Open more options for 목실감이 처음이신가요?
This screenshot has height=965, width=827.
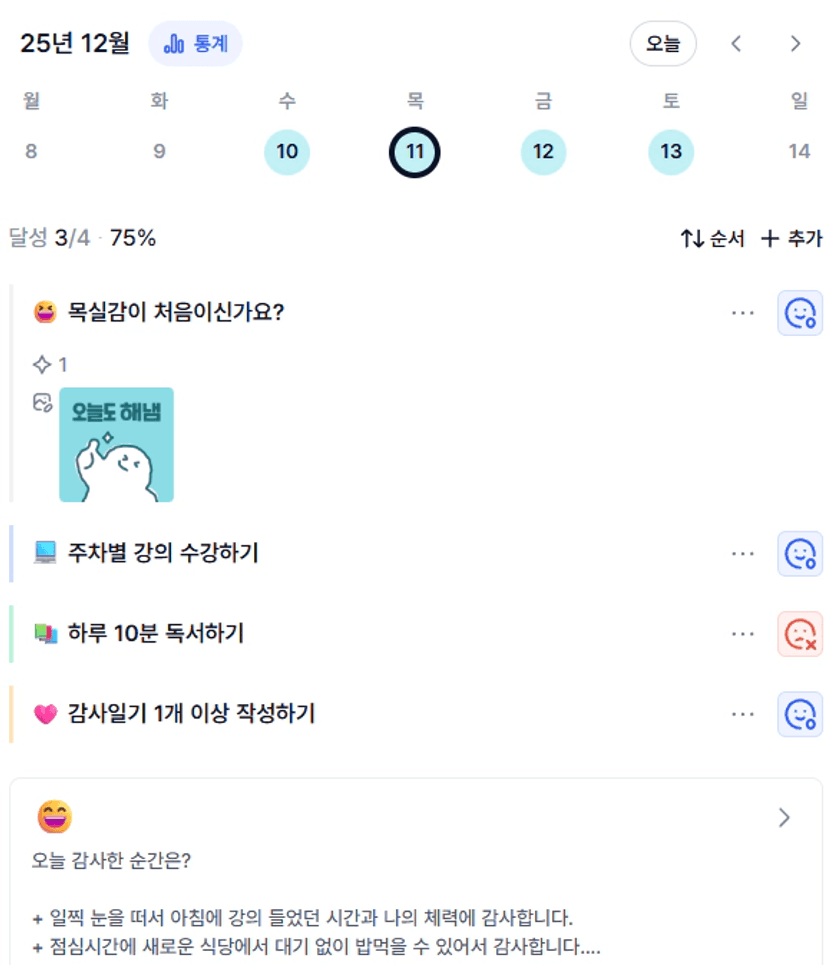pos(742,313)
